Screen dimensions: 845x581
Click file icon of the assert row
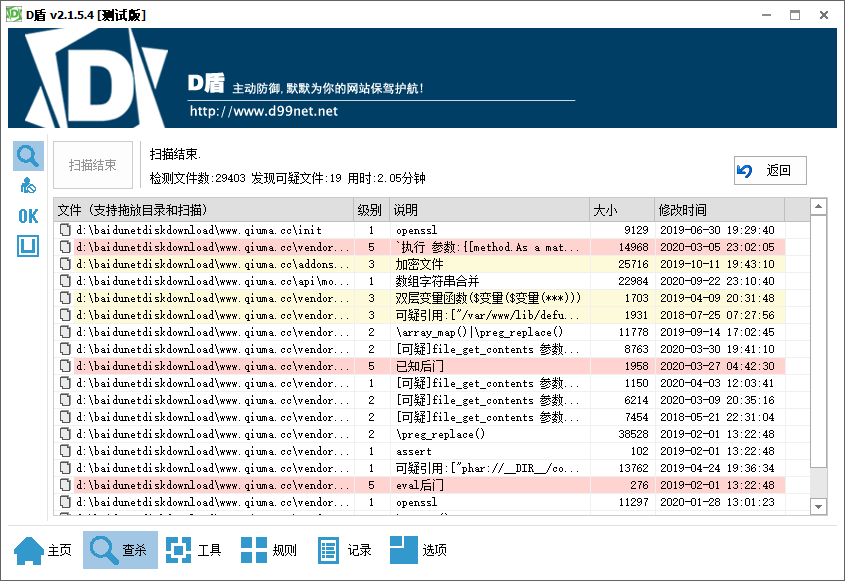65,451
